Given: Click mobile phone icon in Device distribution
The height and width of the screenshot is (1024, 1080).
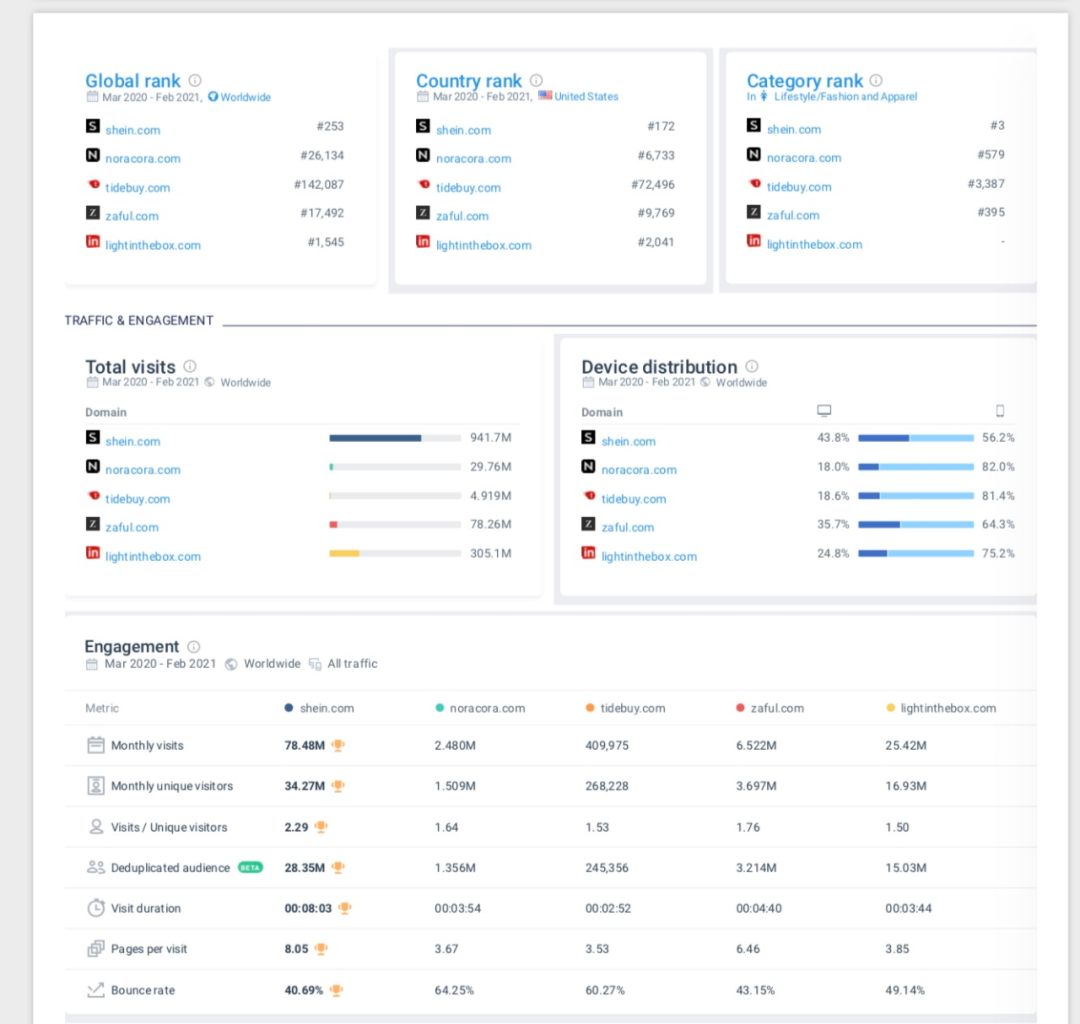Looking at the screenshot, I should [x=999, y=411].
